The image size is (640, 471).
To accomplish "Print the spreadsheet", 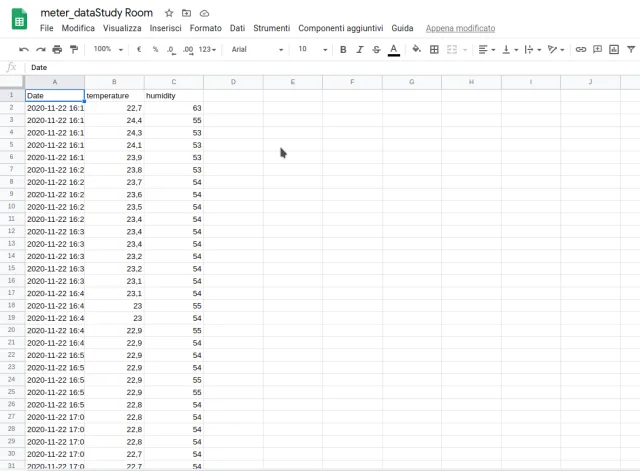I will click(x=57, y=49).
